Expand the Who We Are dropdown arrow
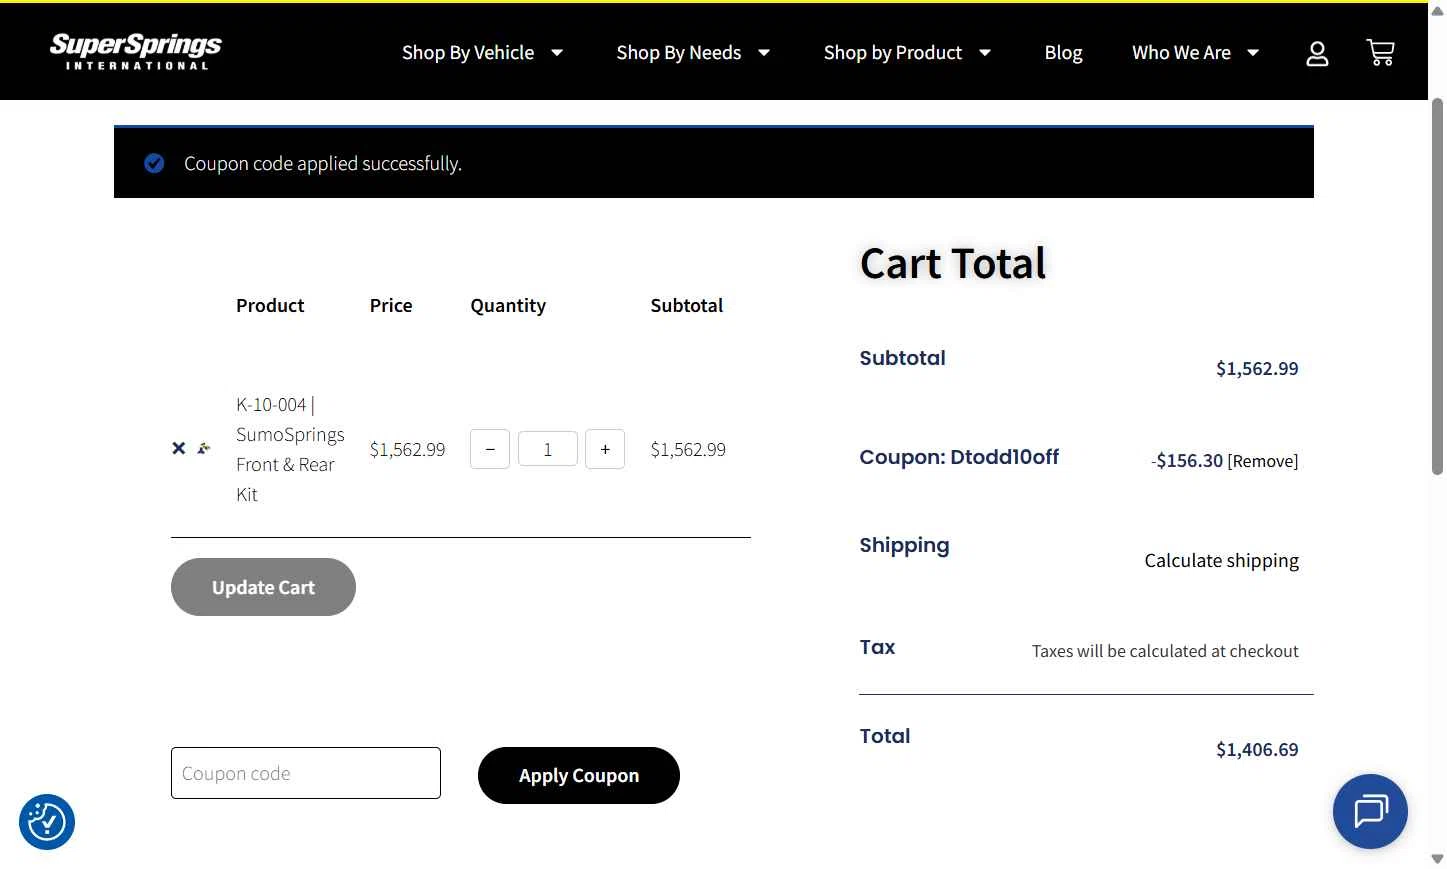 1253,53
